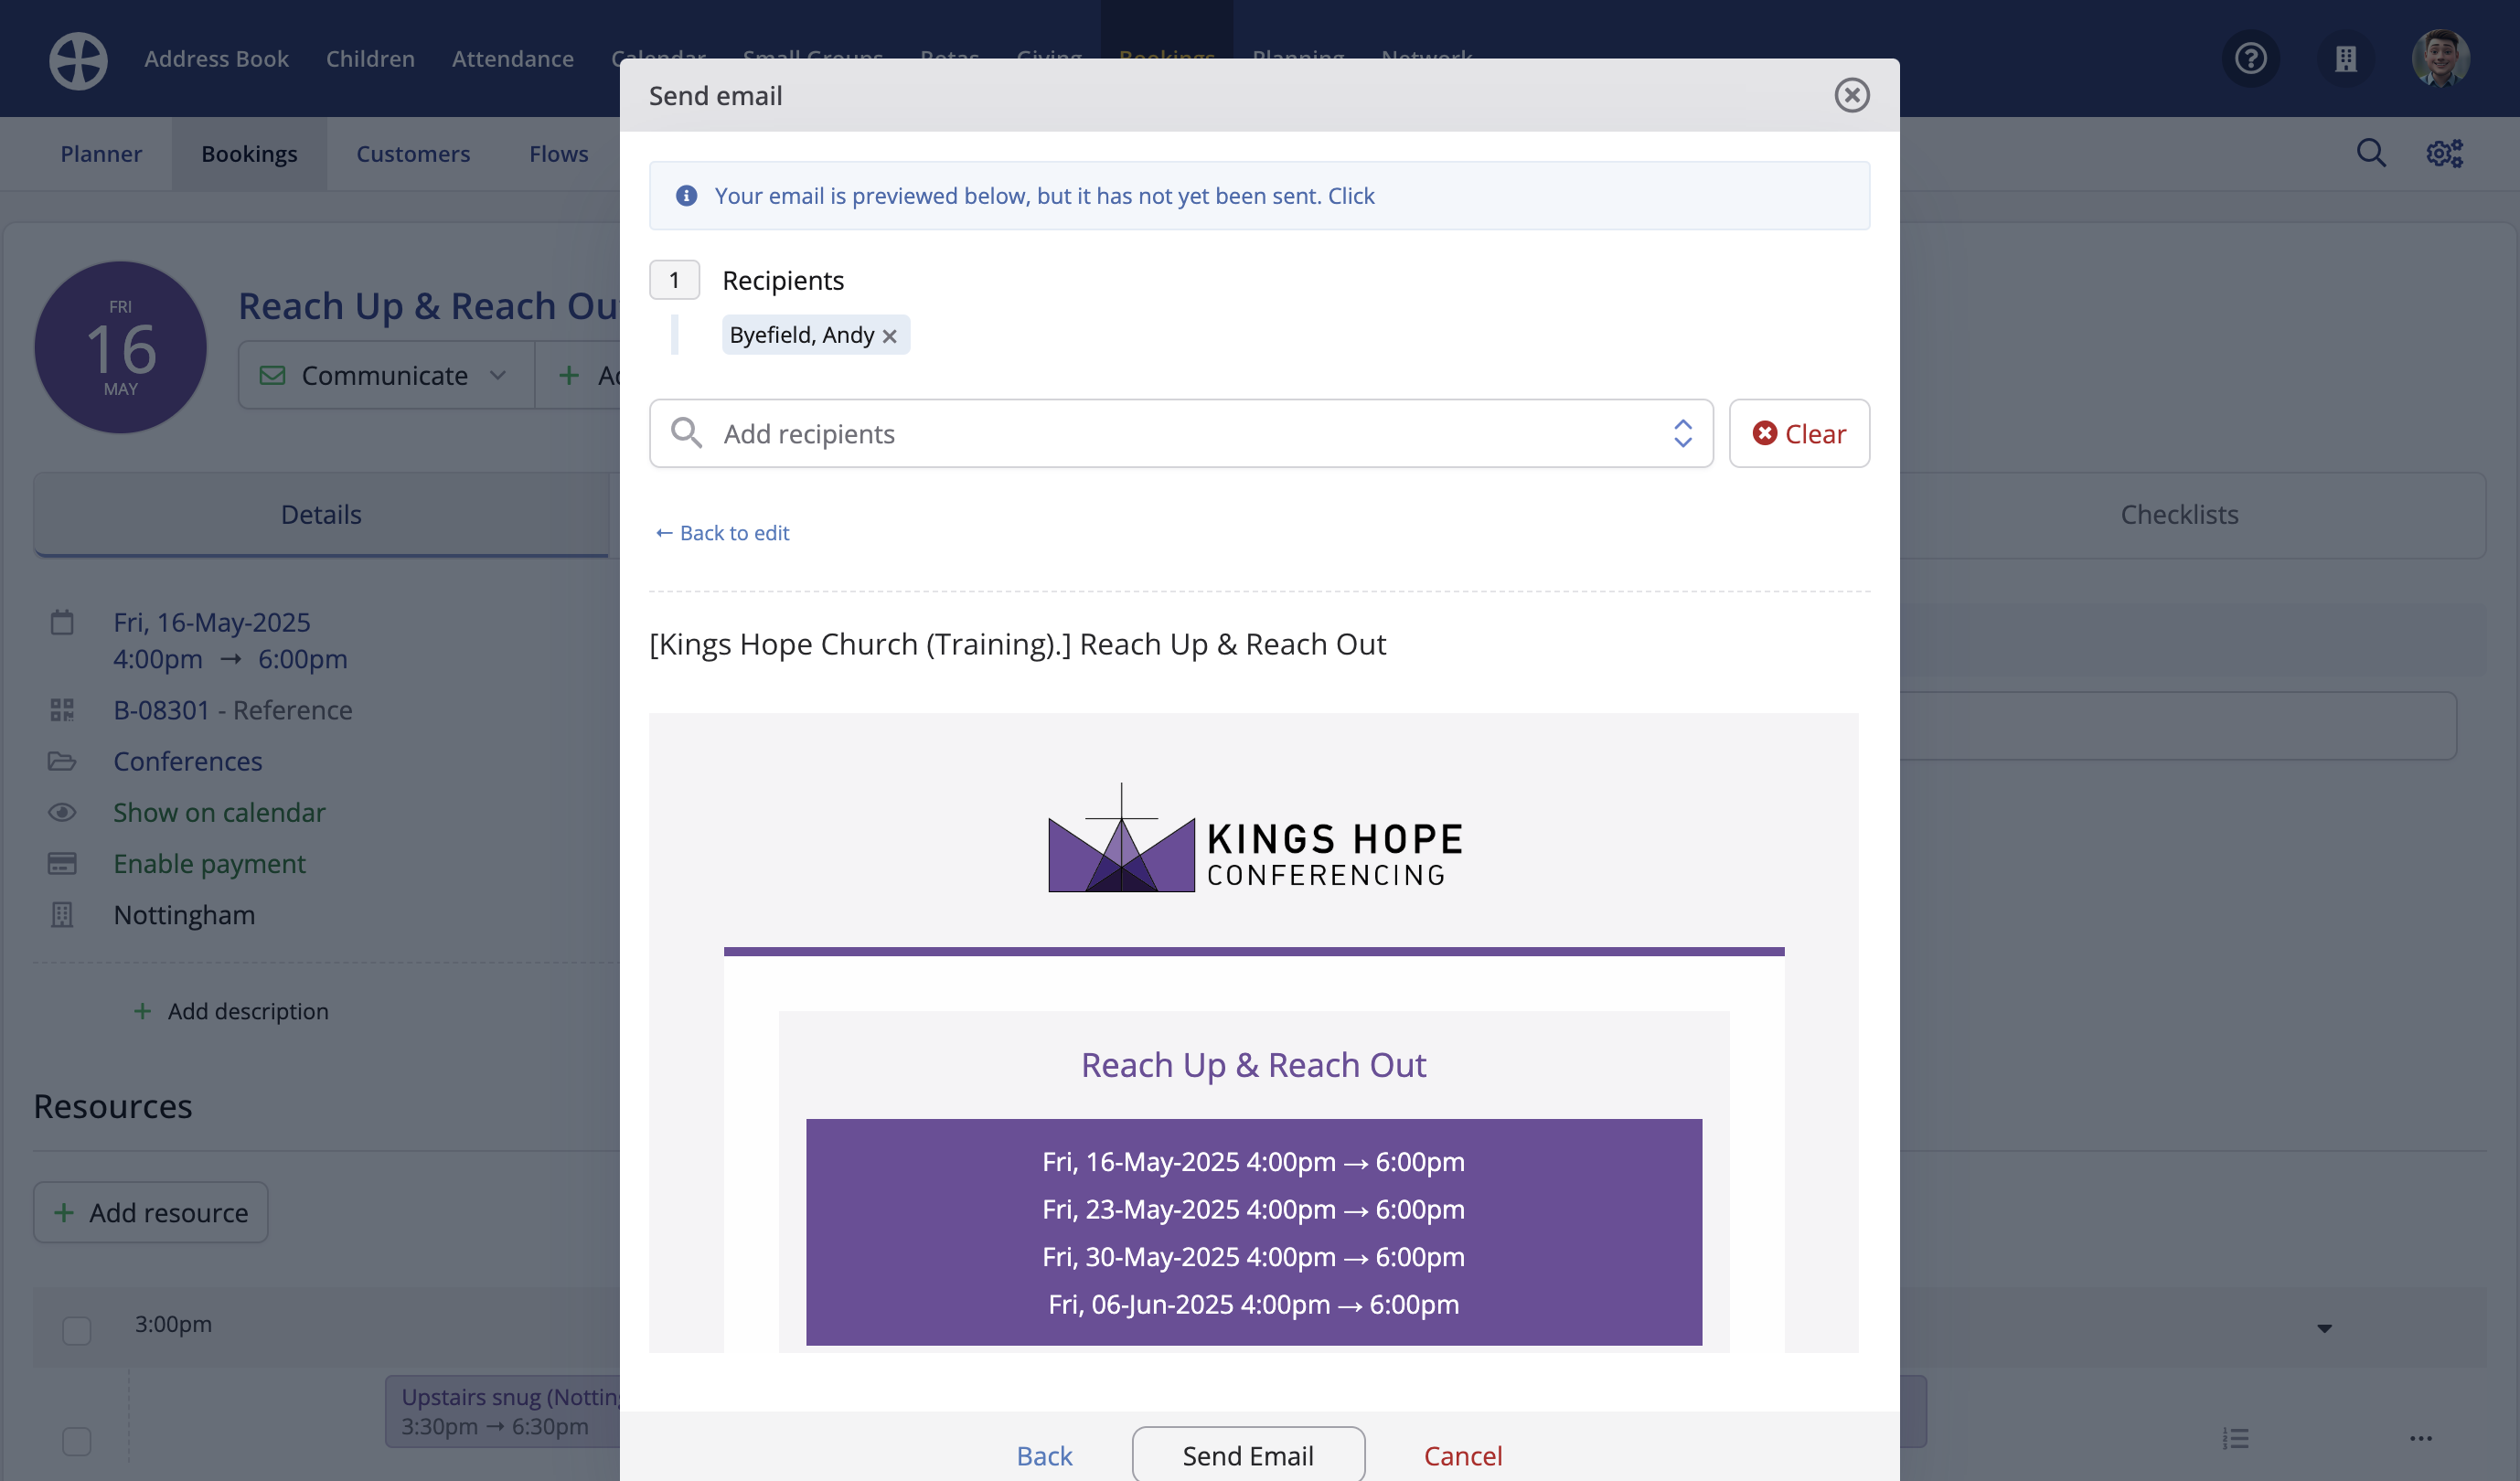2520x1481 pixels.
Task: Toggle the Show on calendar eye icon
Action: click(62, 812)
